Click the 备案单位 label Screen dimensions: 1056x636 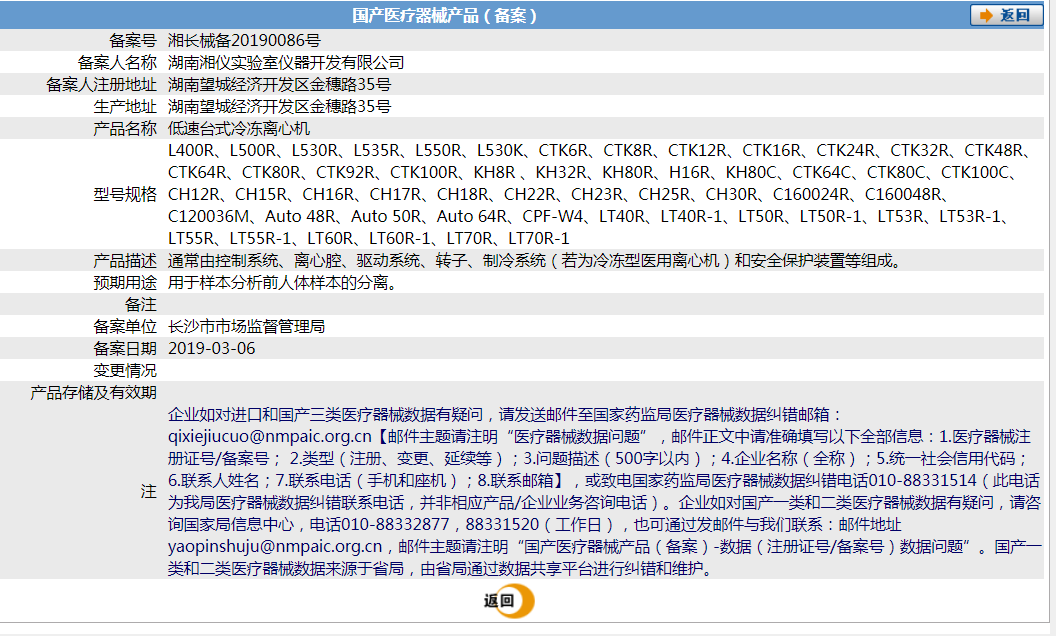click(x=125, y=327)
